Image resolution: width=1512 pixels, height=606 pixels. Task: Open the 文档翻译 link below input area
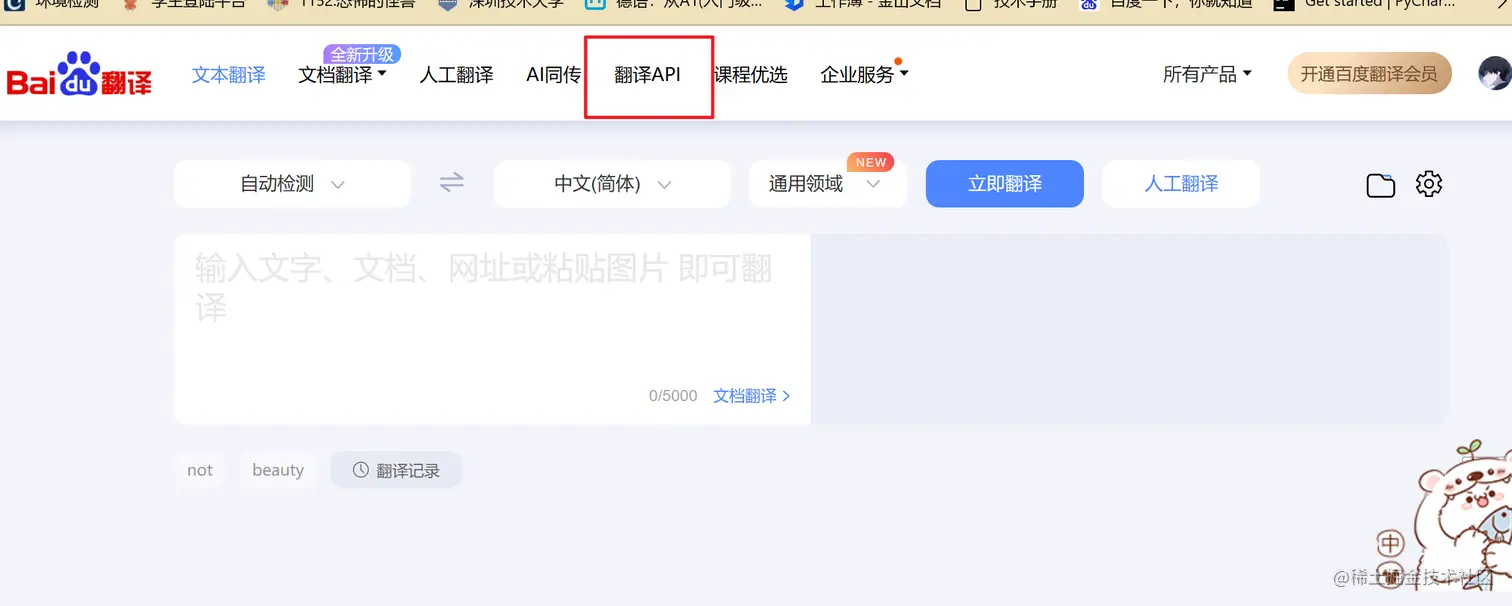[744, 395]
